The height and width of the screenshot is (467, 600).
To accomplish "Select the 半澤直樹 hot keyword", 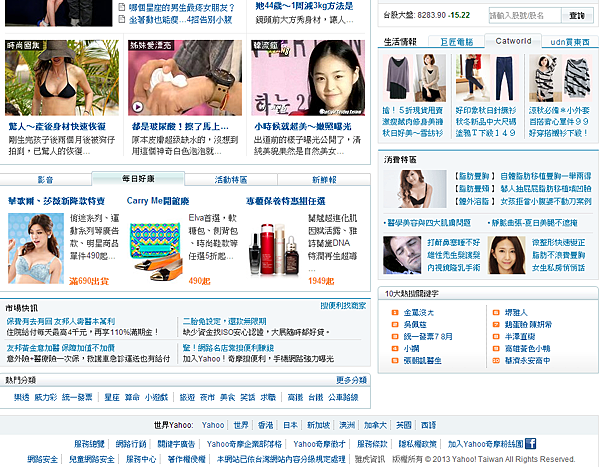I will click(520, 336).
